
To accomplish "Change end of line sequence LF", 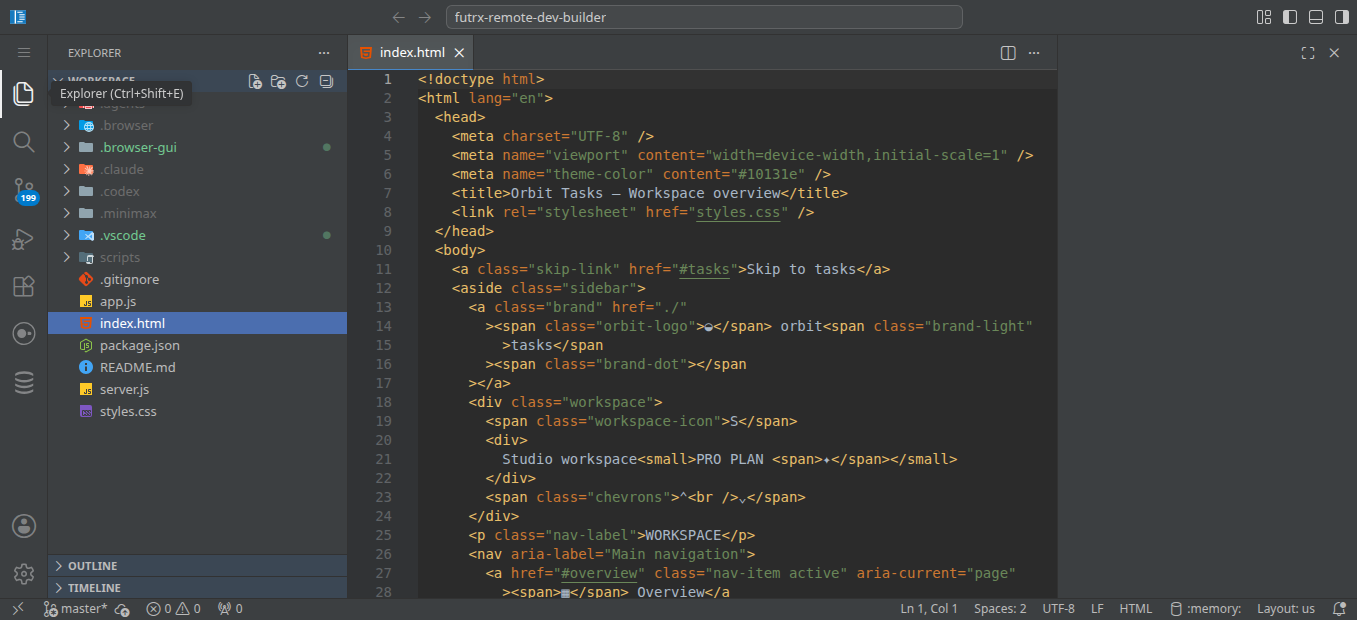I will click(x=1097, y=608).
